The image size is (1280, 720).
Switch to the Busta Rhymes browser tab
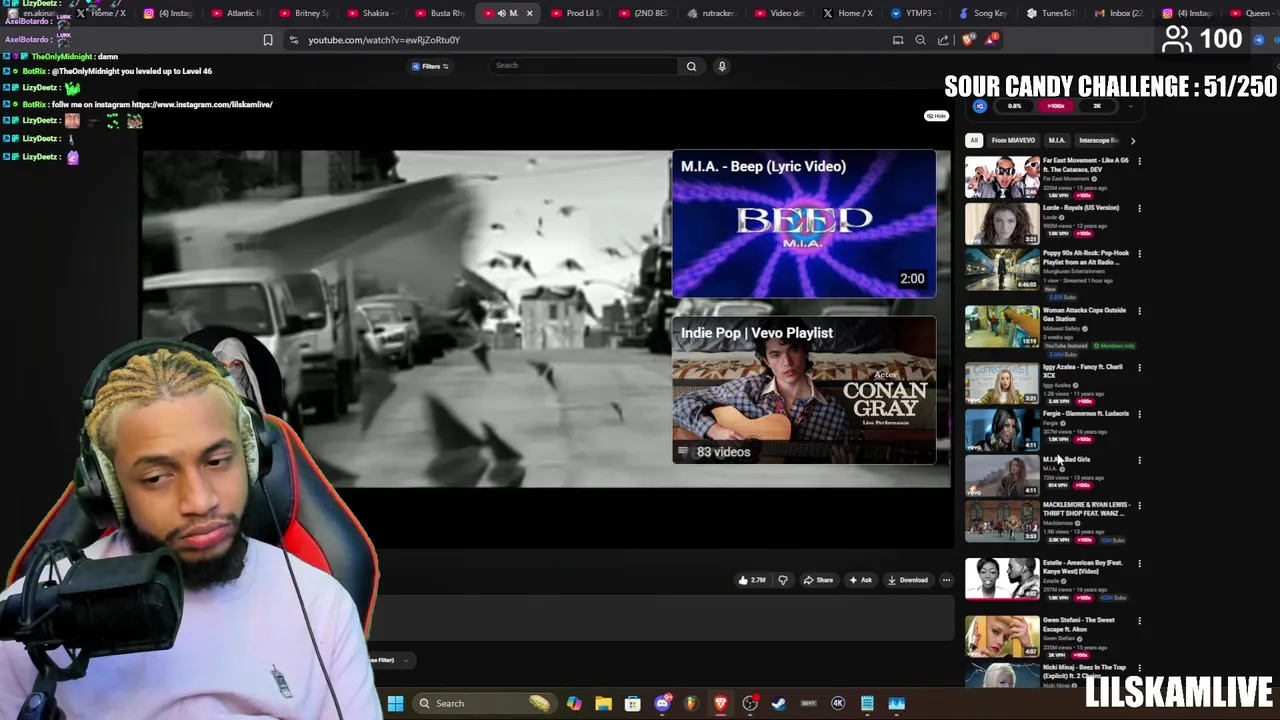440,13
